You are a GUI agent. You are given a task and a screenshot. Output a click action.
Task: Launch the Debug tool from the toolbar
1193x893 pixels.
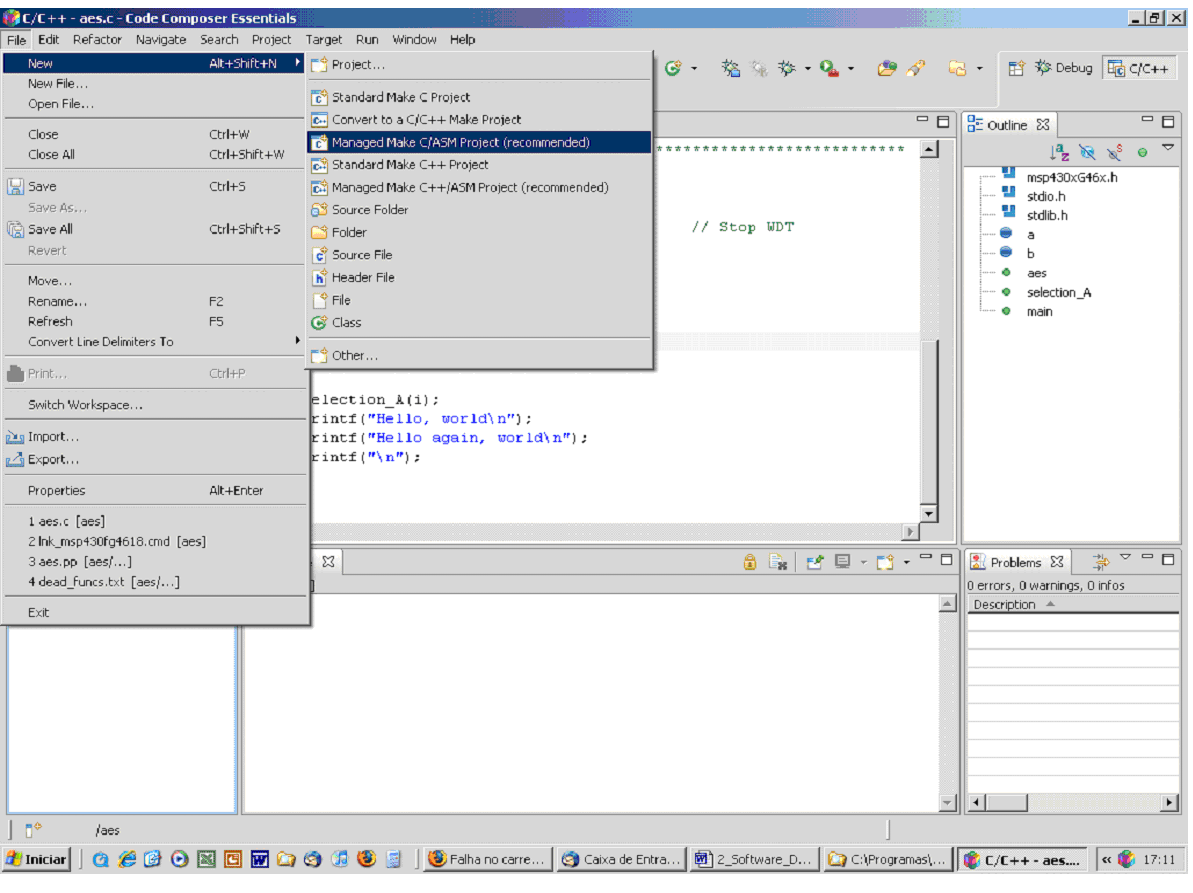click(785, 67)
